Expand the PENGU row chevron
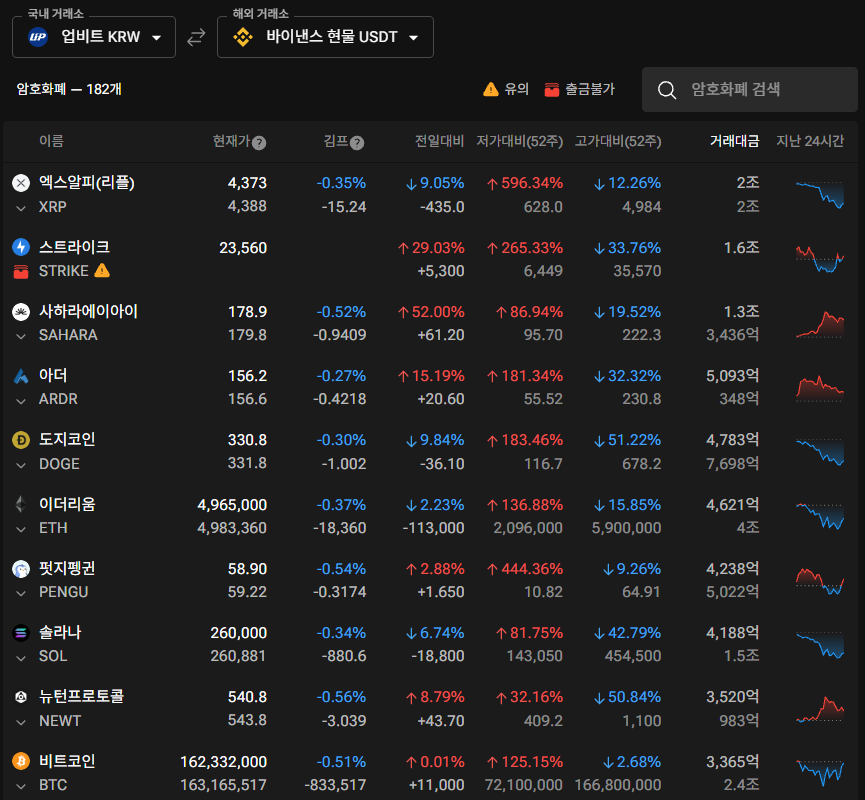Image resolution: width=865 pixels, height=800 pixels. (x=21, y=593)
